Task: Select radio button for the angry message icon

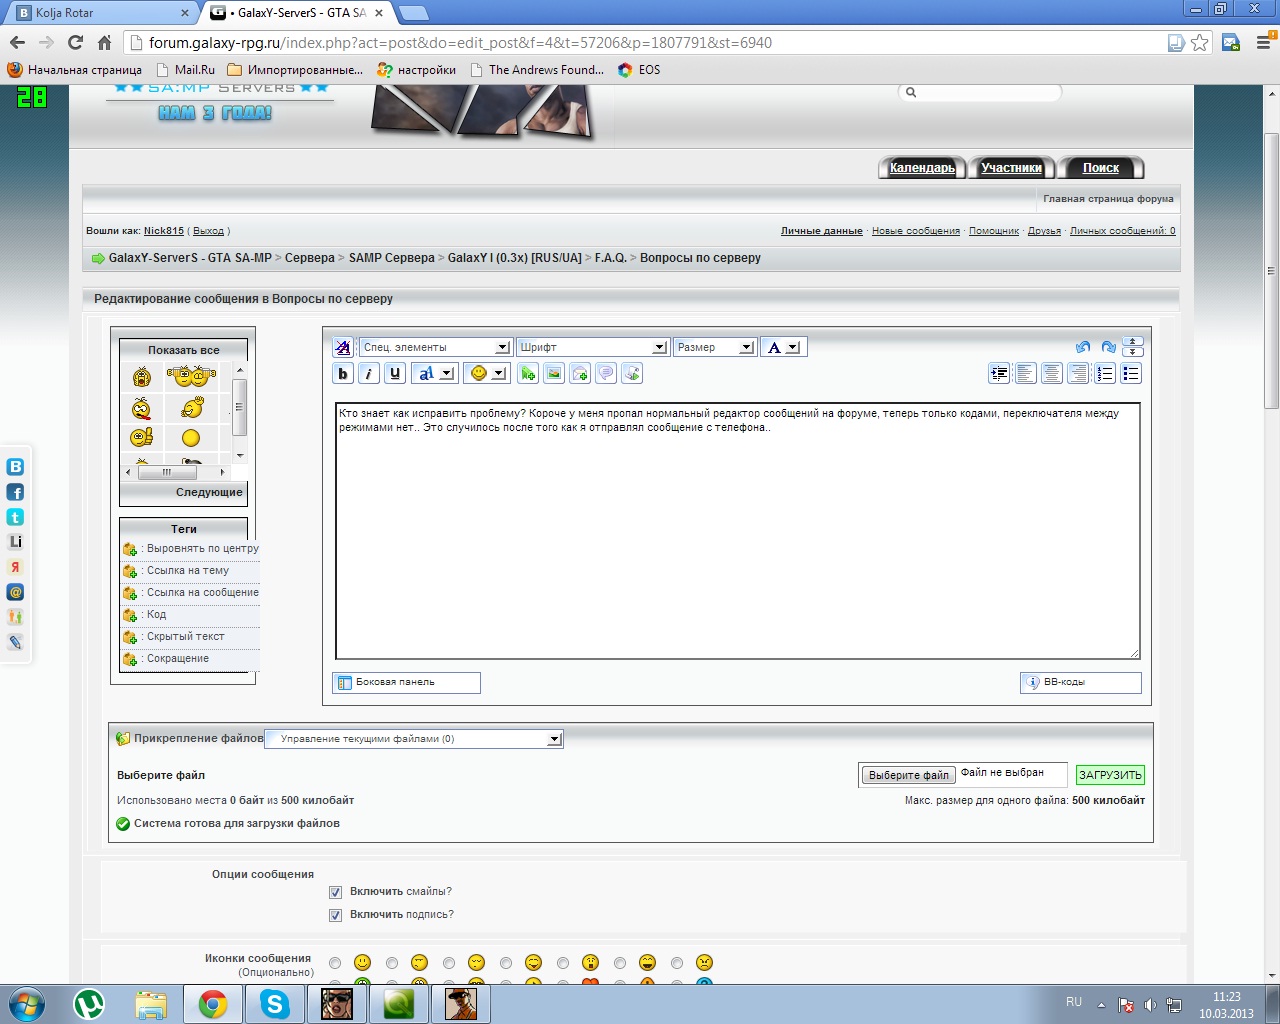Action: [677, 963]
